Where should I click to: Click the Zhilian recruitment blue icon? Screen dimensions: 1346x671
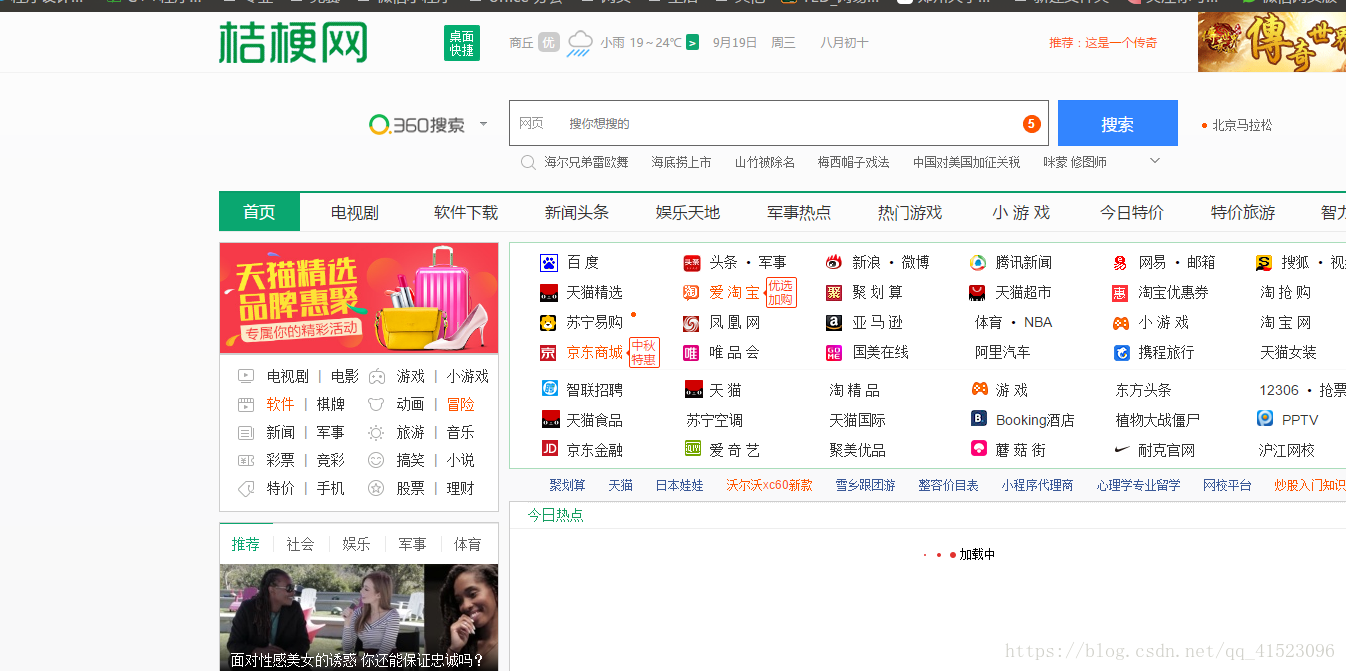(550, 388)
